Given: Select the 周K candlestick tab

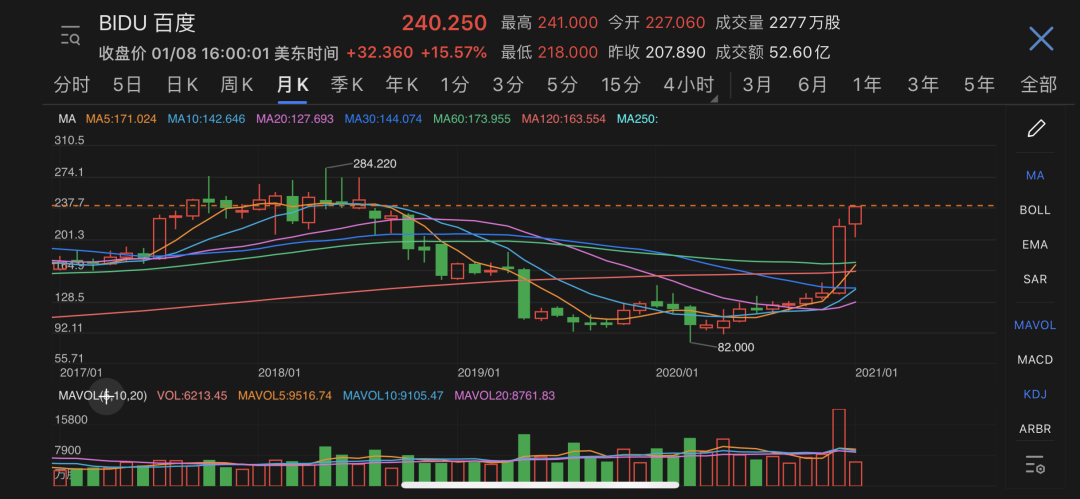Looking at the screenshot, I should [237, 85].
